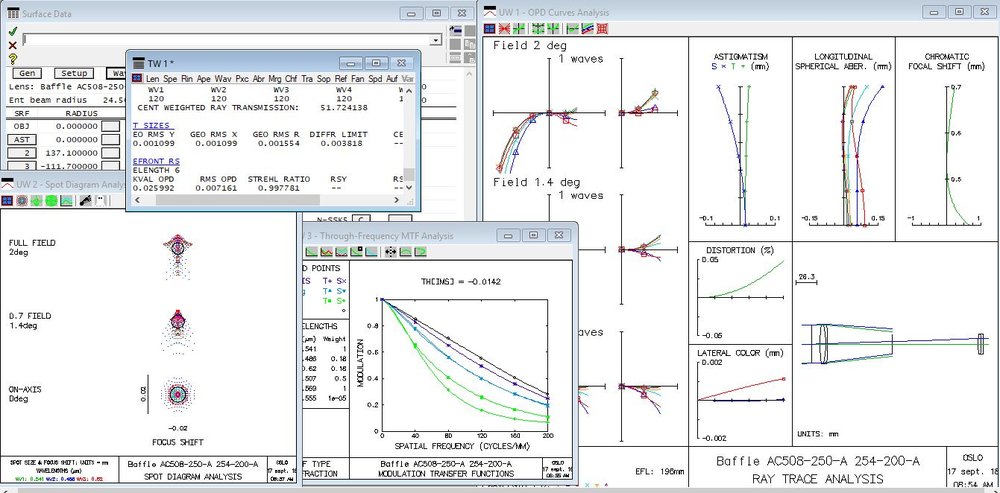This screenshot has width=1000, height=493.
Task: Click the red-curve MTF icon in UW 3 toolbar
Action: (x=327, y=252)
